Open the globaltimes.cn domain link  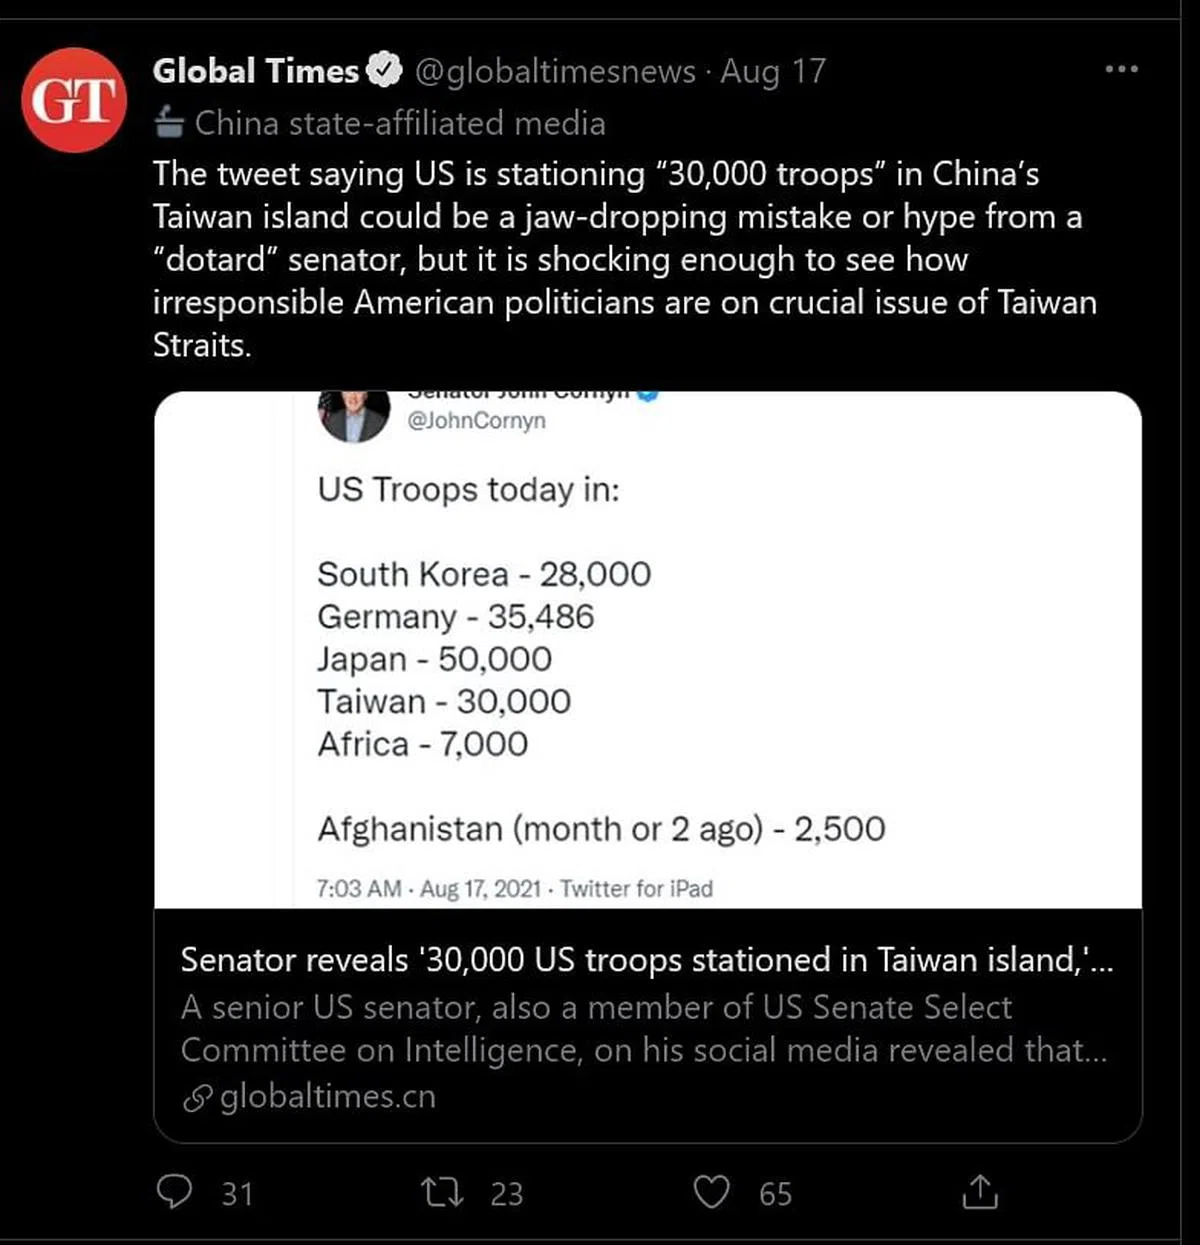tap(327, 1097)
